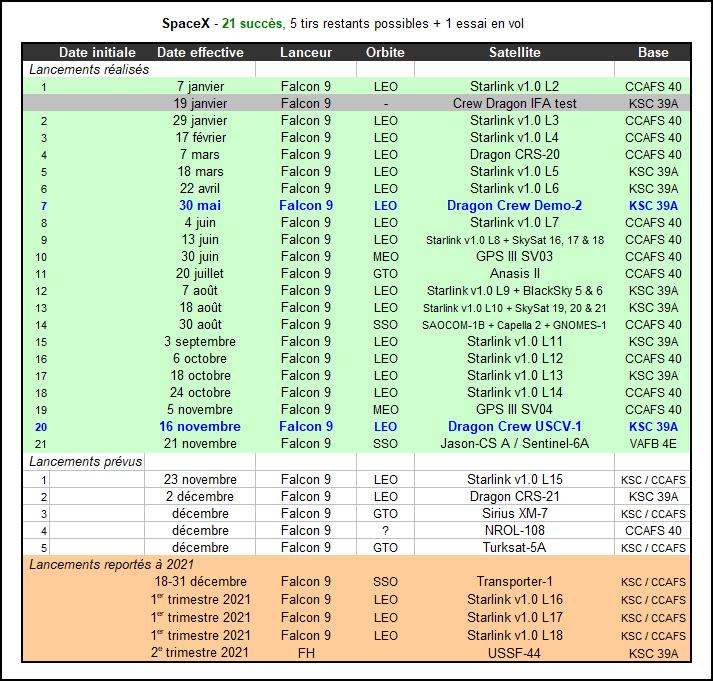Click the '16 novembre' date cell

200,426
